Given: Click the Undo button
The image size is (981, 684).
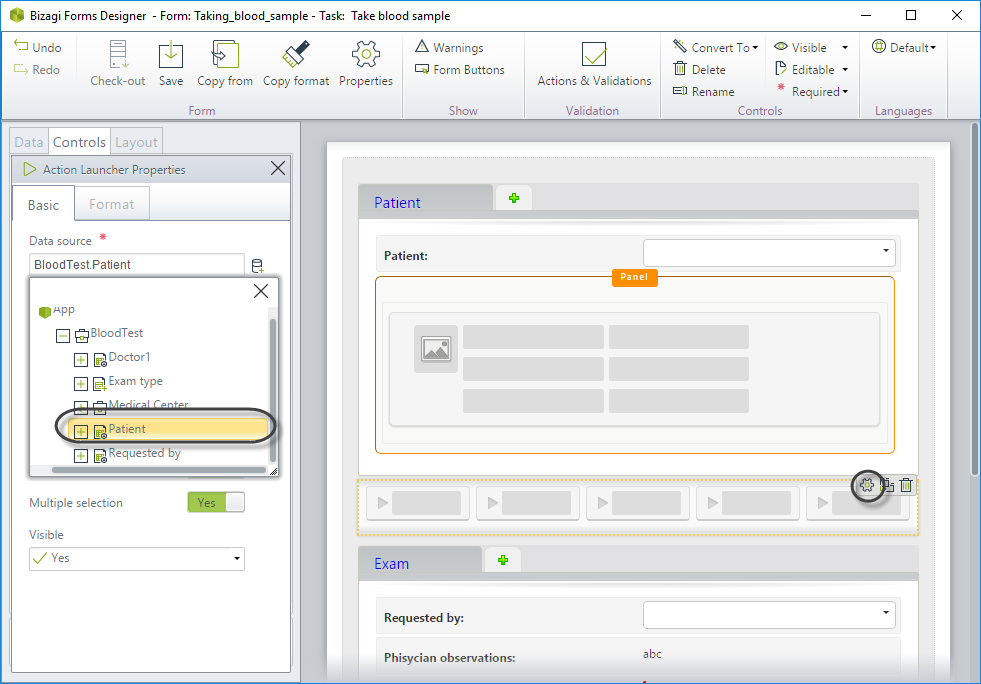Looking at the screenshot, I should pos(38,48).
